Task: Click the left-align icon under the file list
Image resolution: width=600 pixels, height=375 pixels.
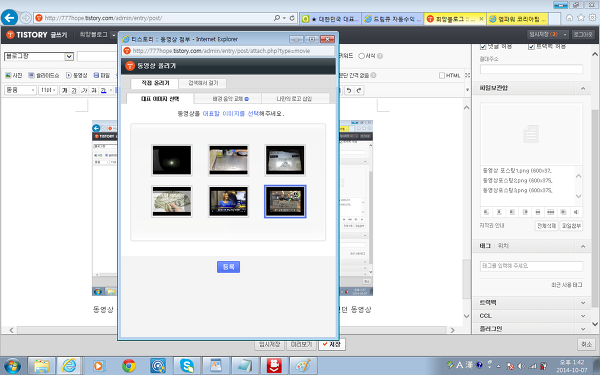Action: 486,212
